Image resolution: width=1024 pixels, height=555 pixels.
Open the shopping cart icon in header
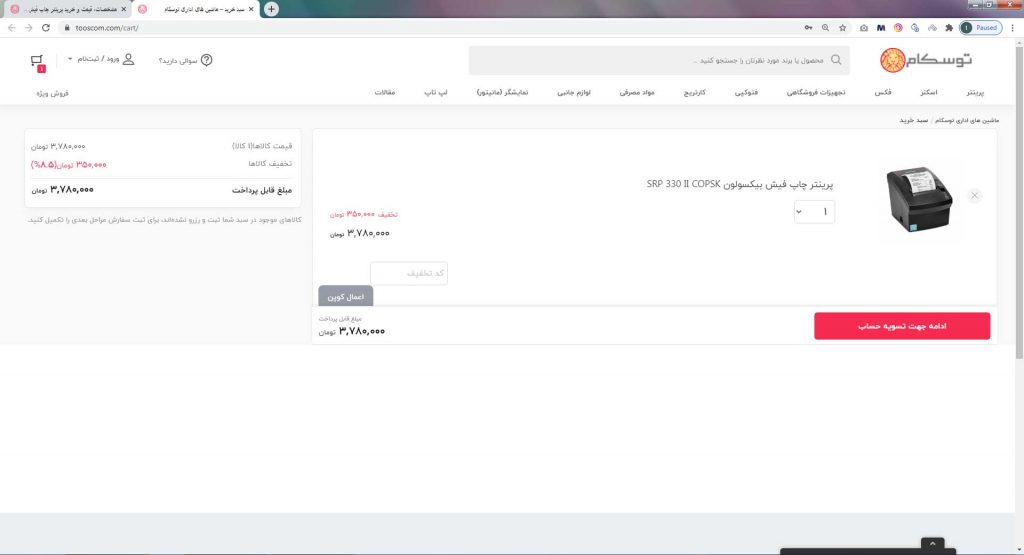37,61
